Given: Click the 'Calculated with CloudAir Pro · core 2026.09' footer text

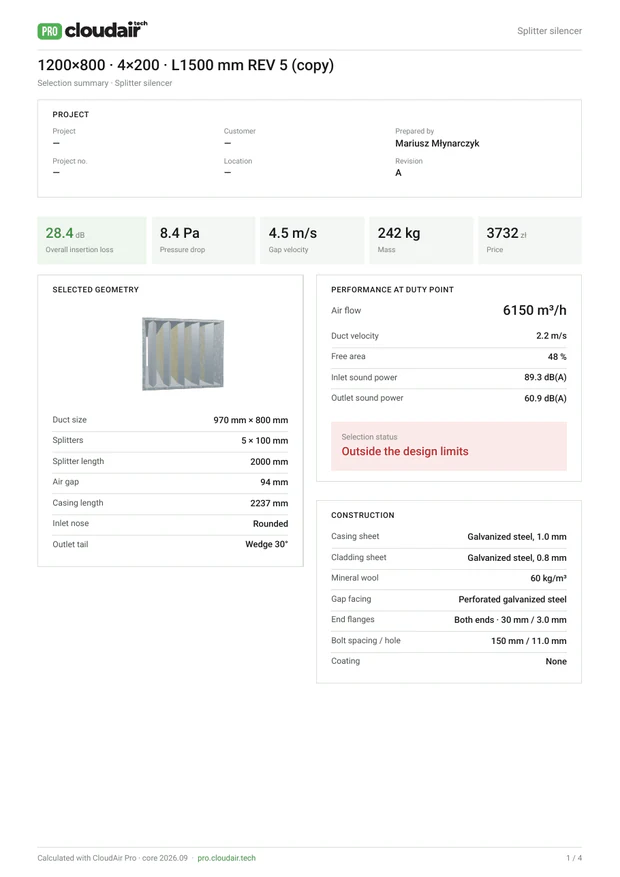Looking at the screenshot, I should point(112,857).
